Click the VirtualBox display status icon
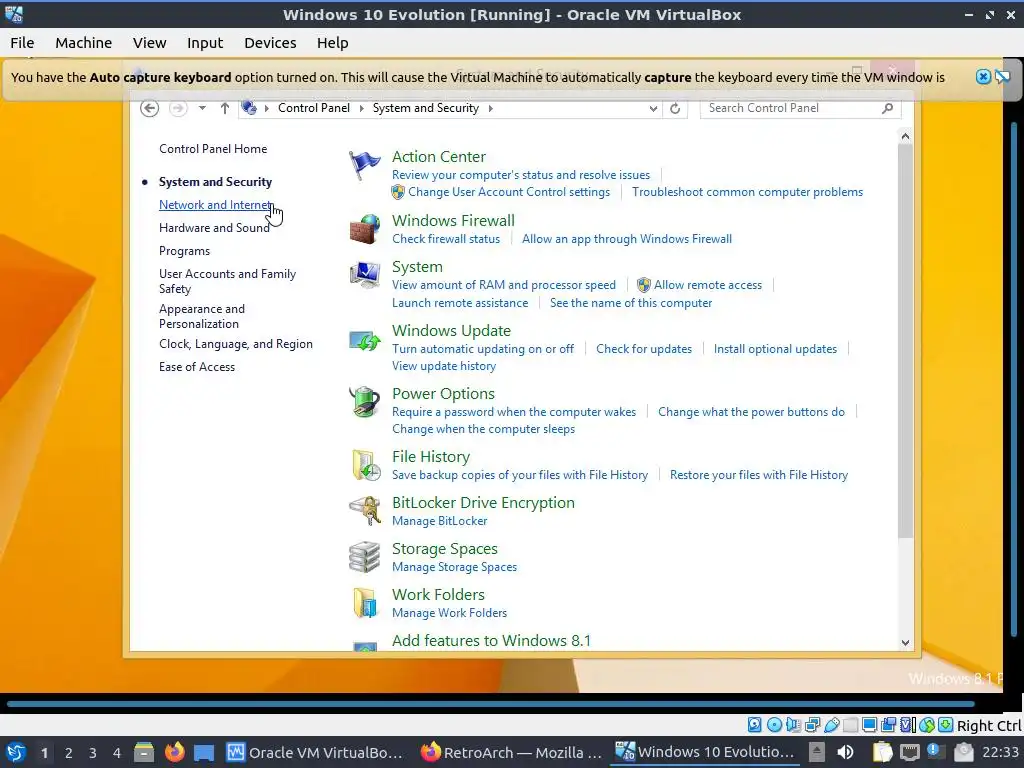Viewport: 1024px width, 768px height. click(869, 724)
